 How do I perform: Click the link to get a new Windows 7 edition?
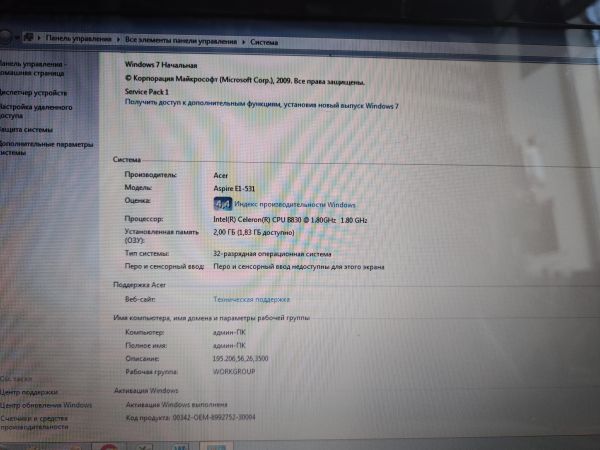pyautogui.click(x=261, y=104)
